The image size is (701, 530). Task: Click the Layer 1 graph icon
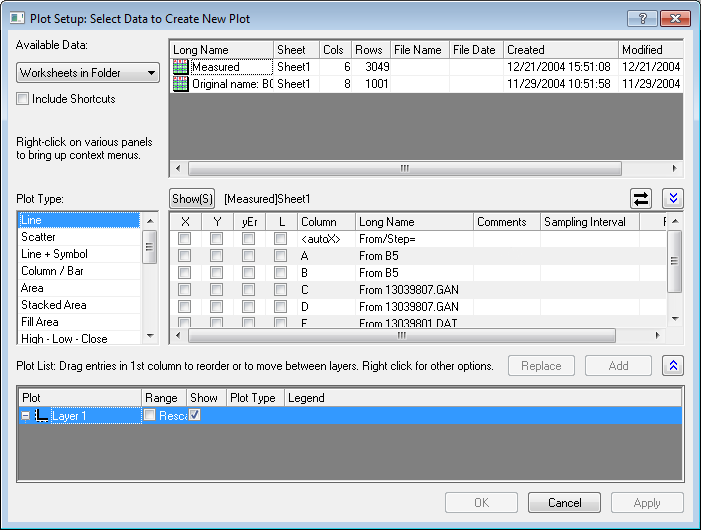click(x=41, y=415)
